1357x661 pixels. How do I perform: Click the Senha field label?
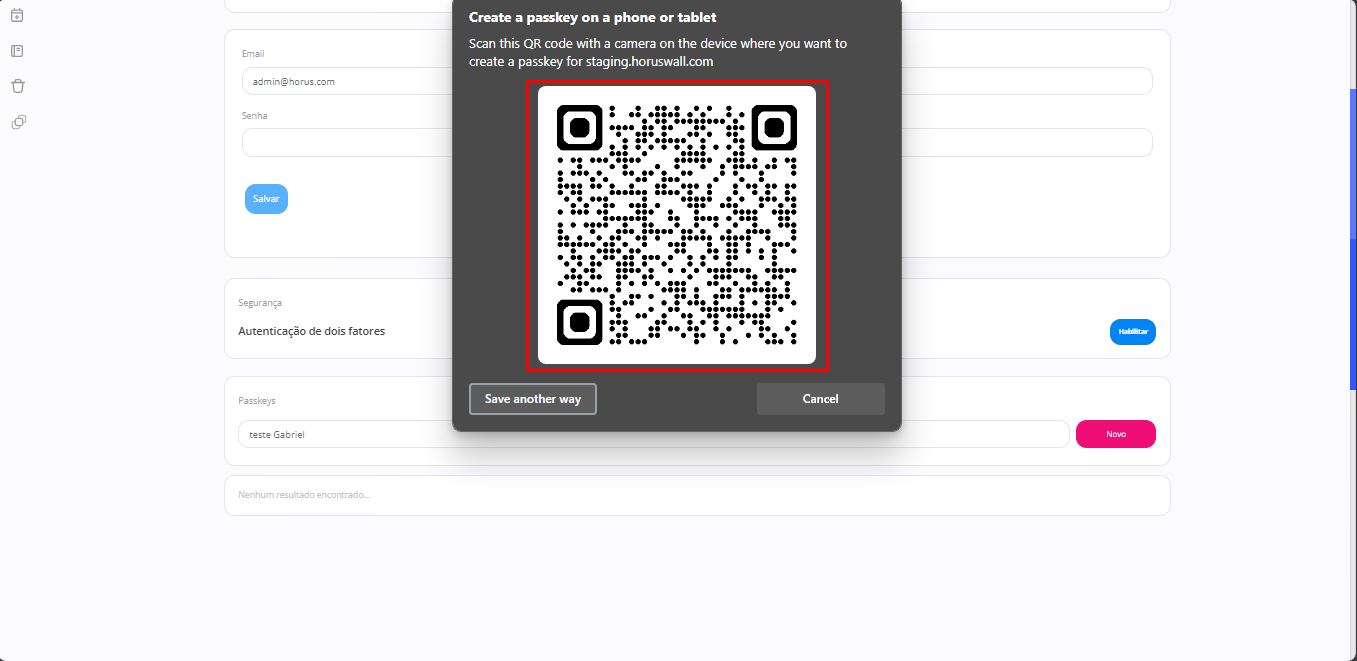pos(254,116)
